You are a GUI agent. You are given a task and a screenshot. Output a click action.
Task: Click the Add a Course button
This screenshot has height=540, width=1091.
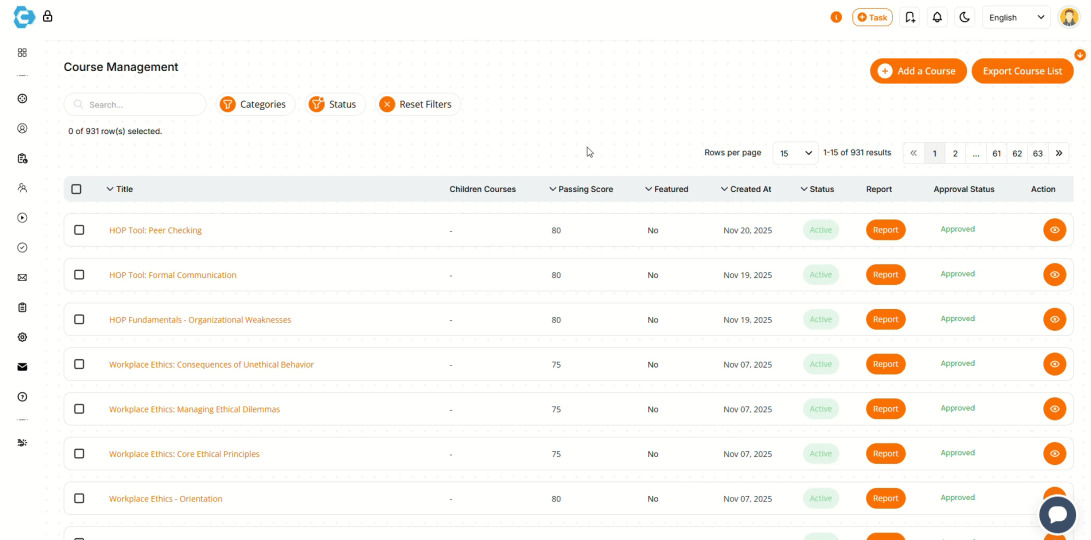click(918, 71)
